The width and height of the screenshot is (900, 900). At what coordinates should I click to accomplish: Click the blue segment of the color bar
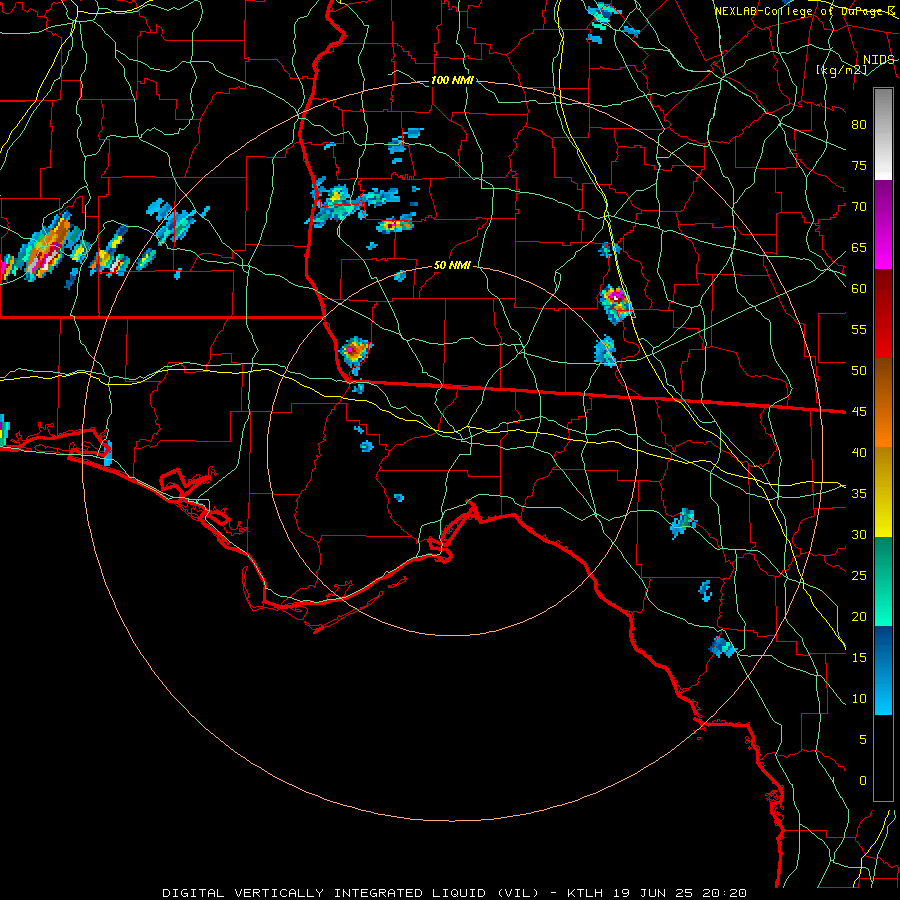tap(883, 670)
